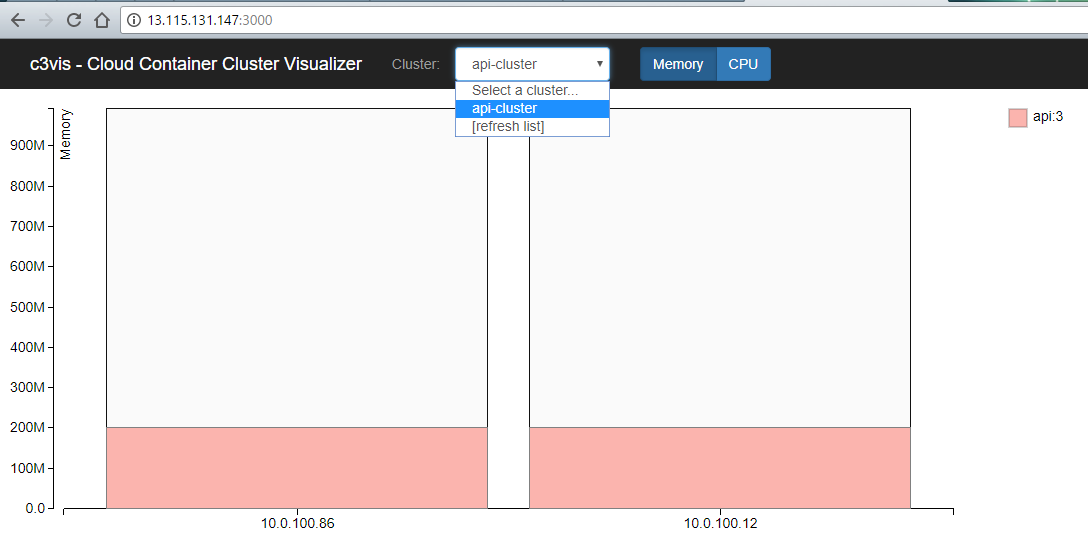1088x553 pixels.
Task: Click the 10.0.100.86 instance label
Action: pos(298,523)
